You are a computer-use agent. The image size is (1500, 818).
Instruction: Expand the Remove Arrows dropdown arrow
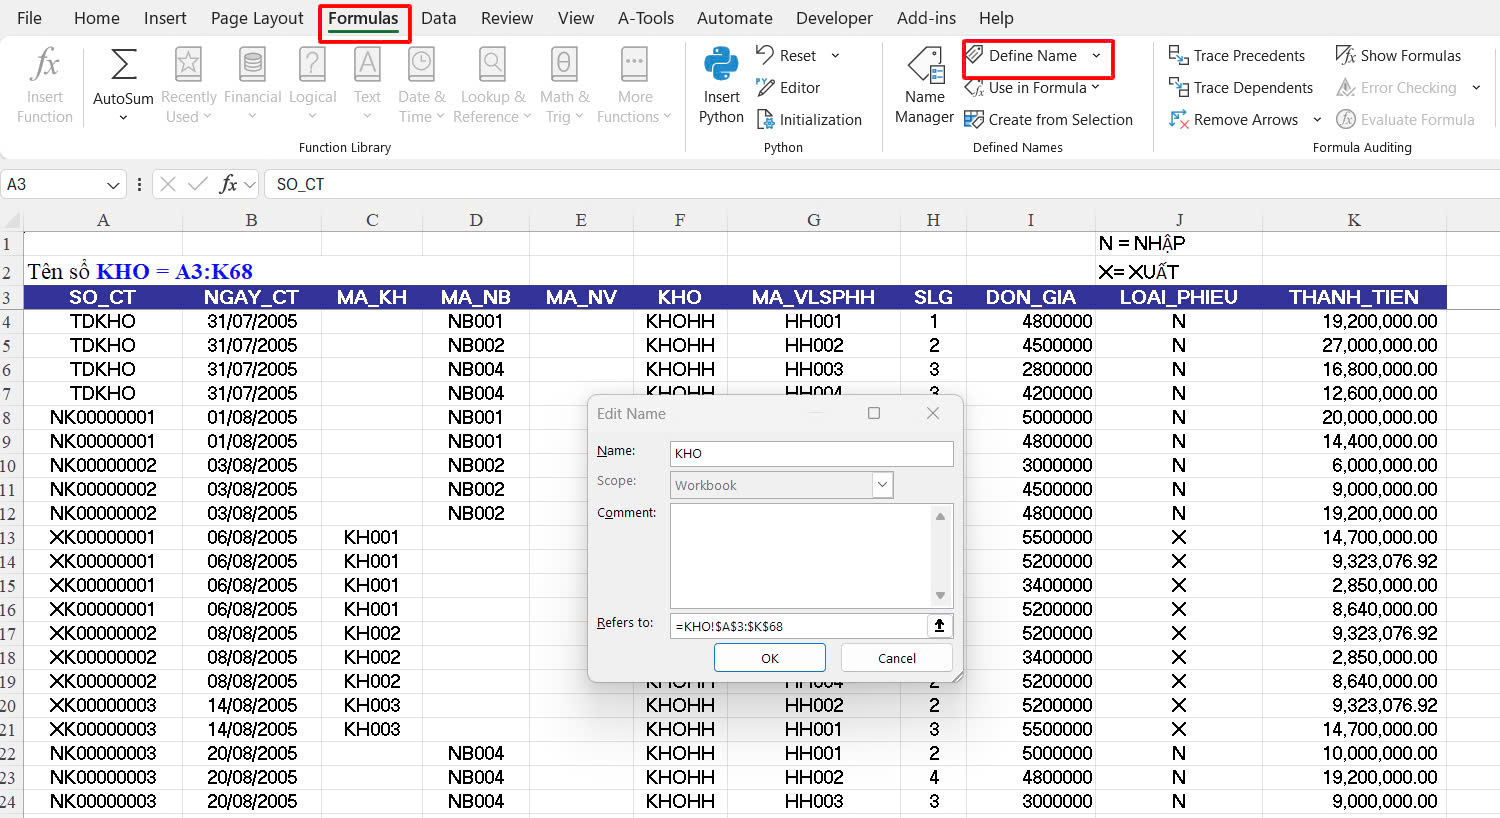[x=1316, y=119]
